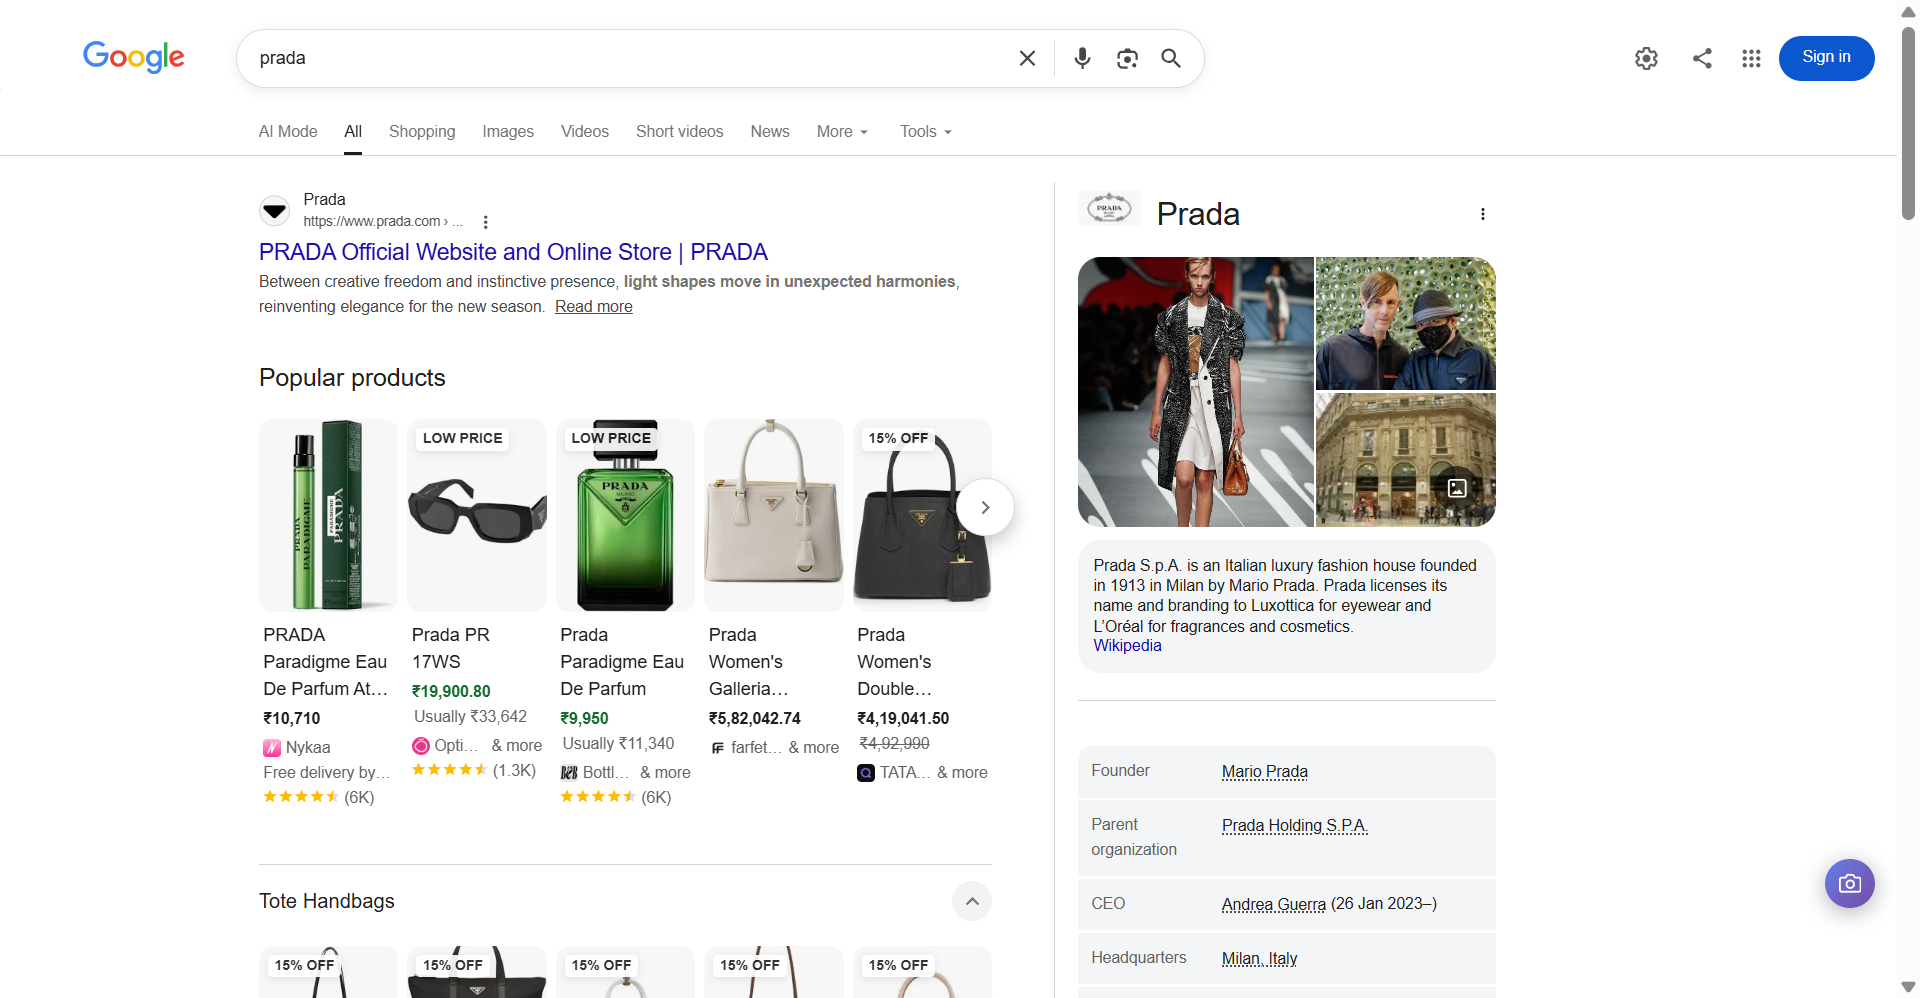Image resolution: width=1920 pixels, height=998 pixels.
Task: Click price ₹19,900.80 on sunglasses
Action: click(451, 692)
